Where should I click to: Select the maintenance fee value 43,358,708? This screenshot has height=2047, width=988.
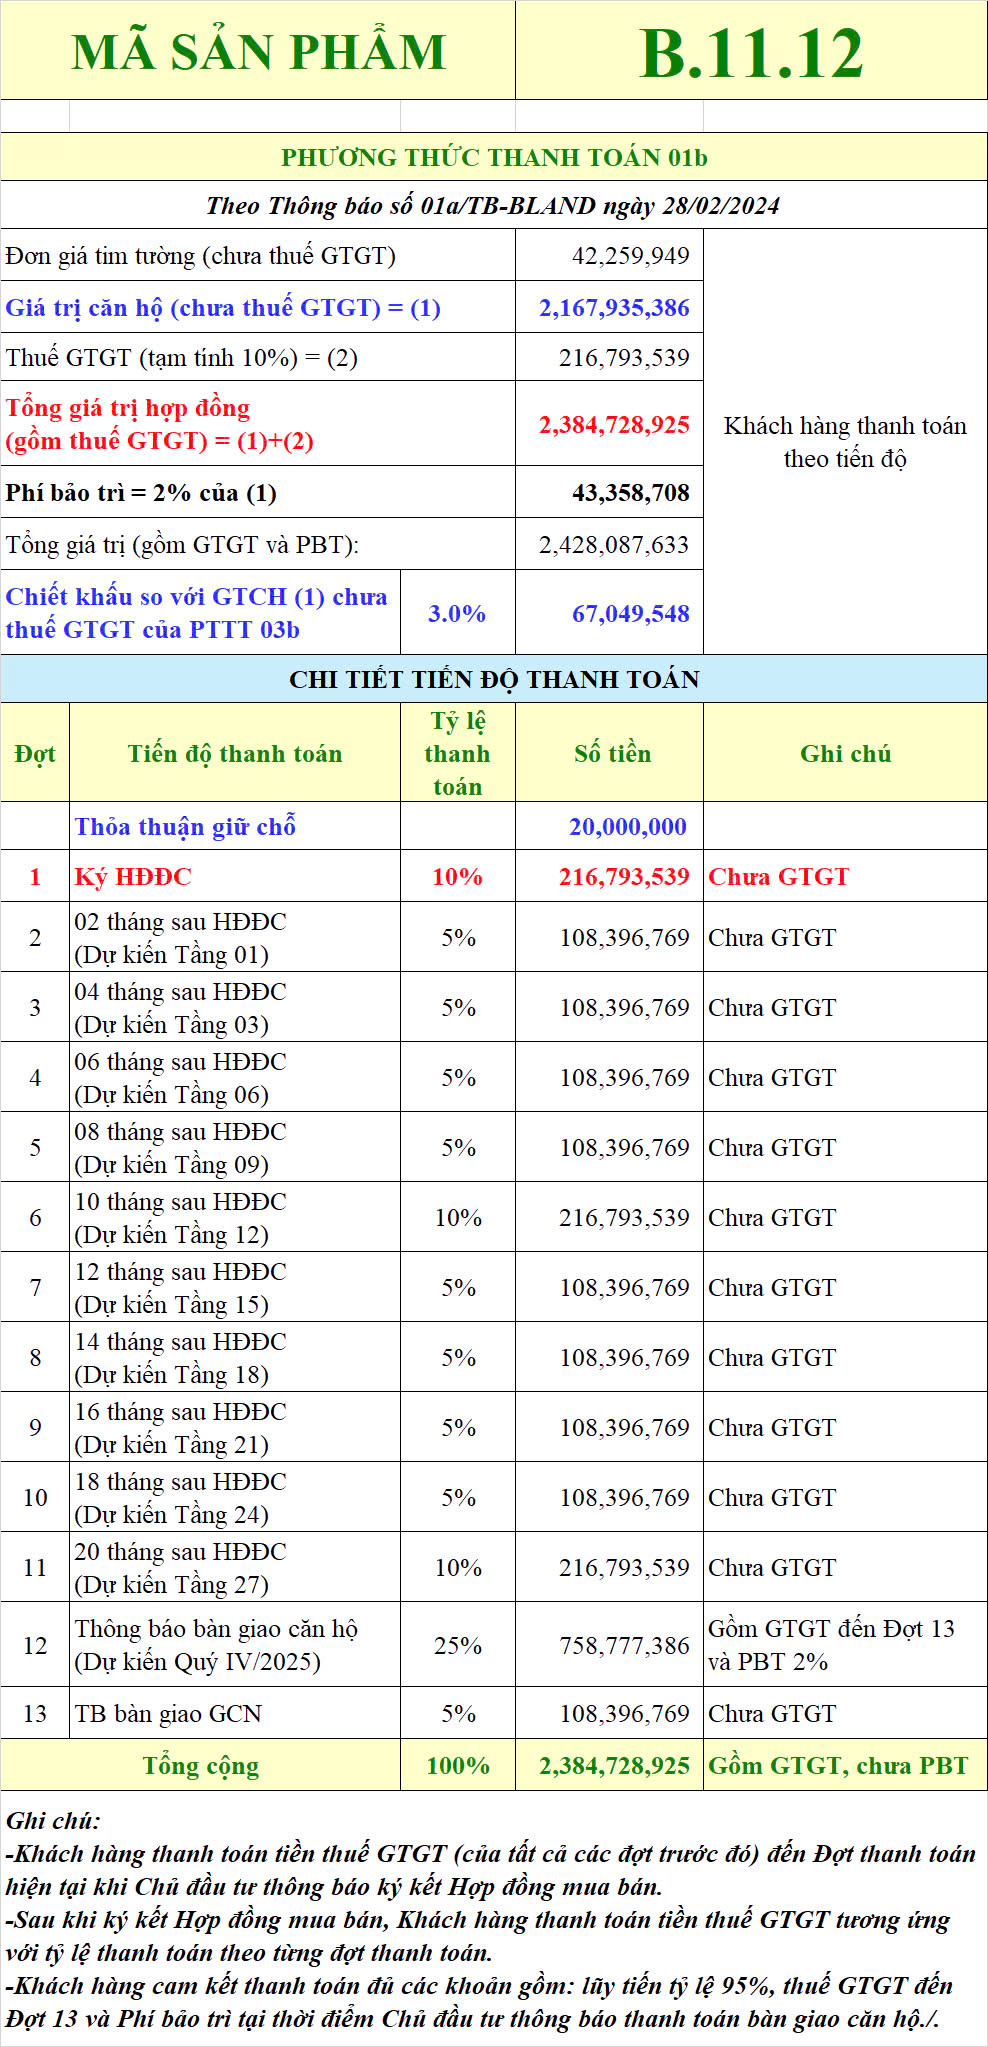click(x=630, y=493)
